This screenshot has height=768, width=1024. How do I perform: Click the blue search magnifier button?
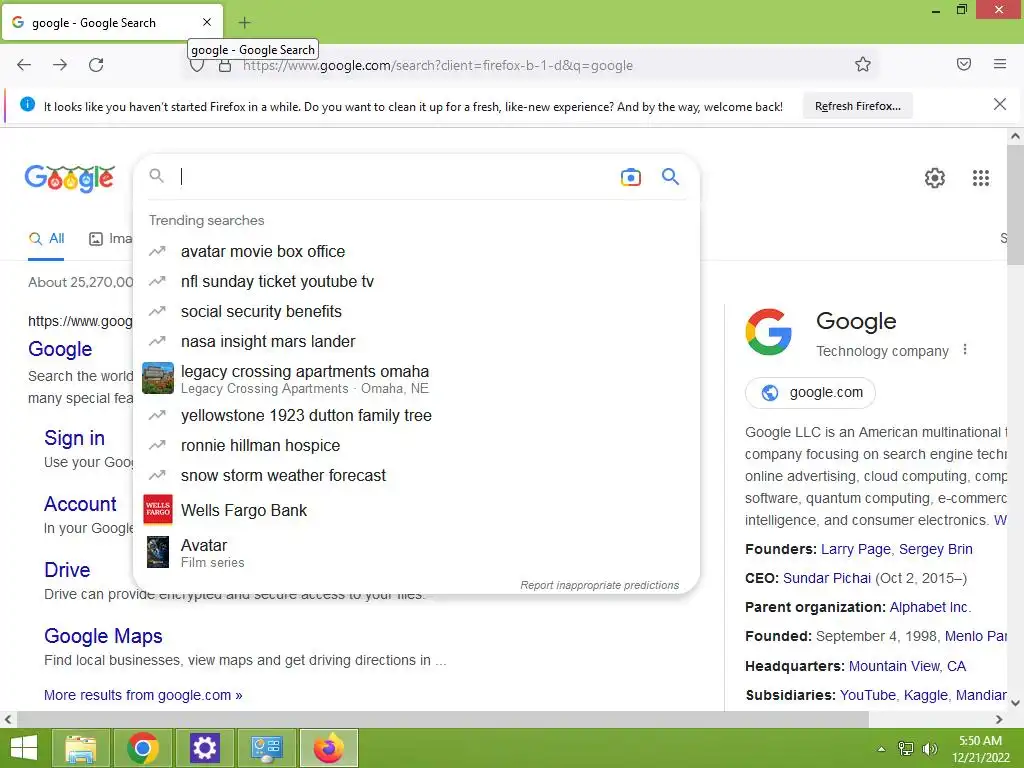coord(671,176)
